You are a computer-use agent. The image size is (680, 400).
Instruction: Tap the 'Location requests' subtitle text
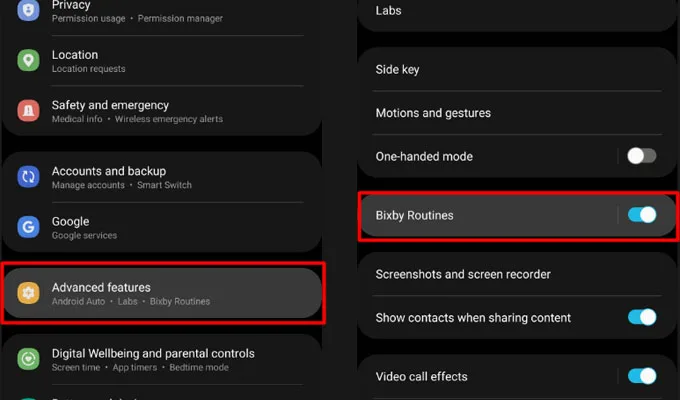click(88, 69)
